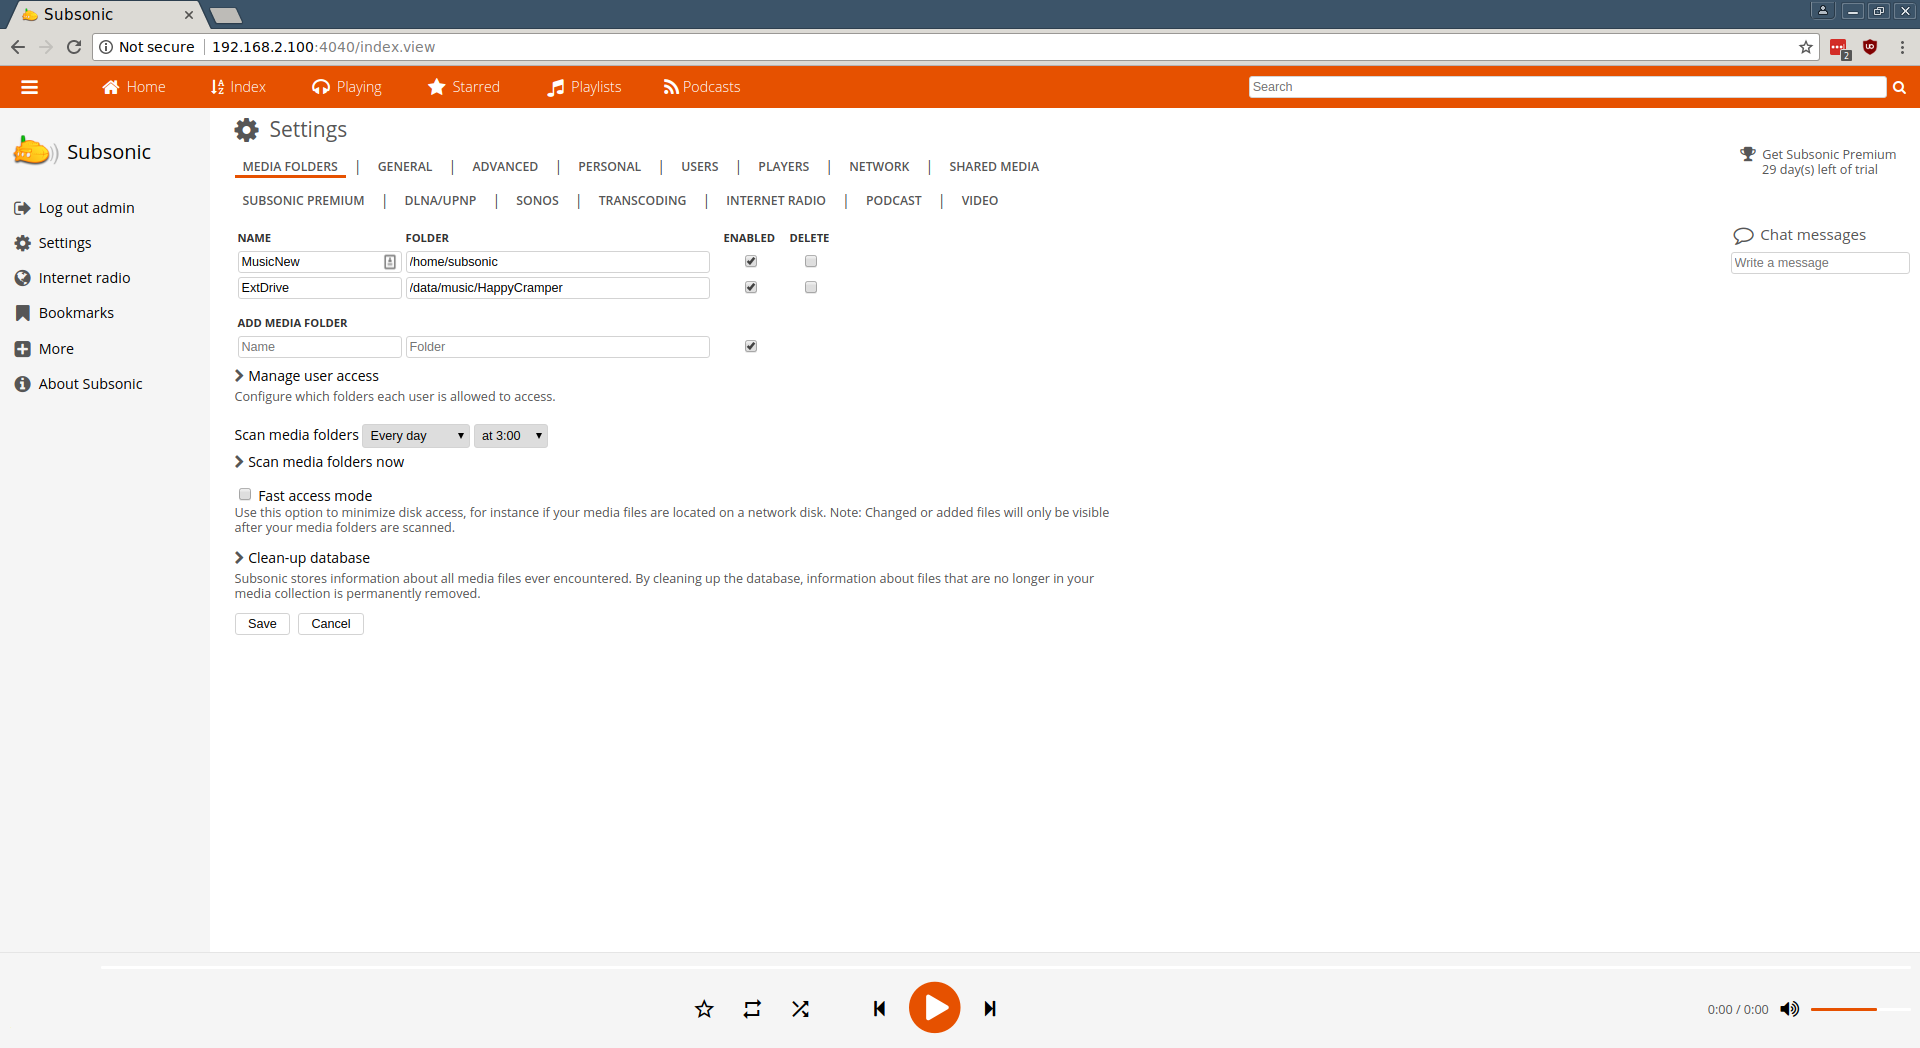Open Chrome's three-dot menu
The width and height of the screenshot is (1920, 1048).
(x=1902, y=47)
